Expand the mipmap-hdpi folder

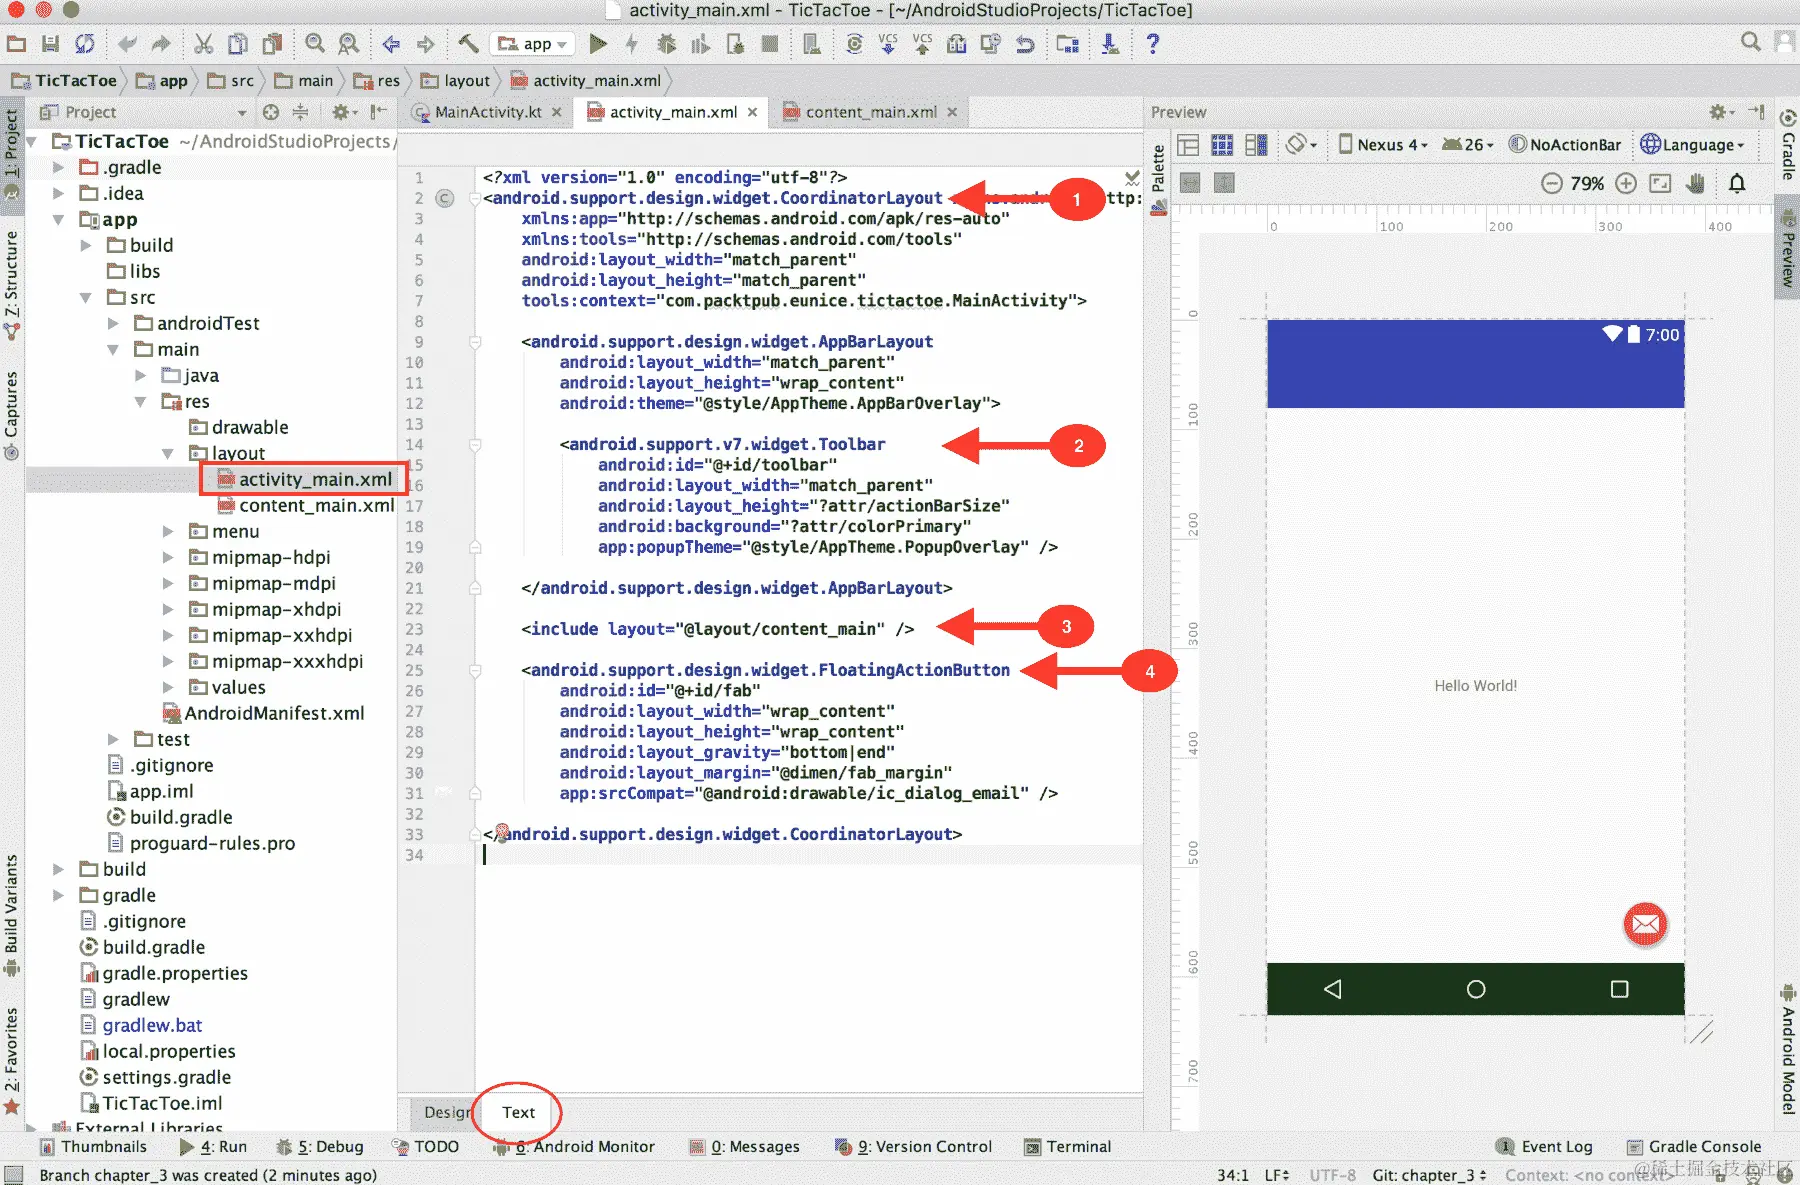(169, 558)
